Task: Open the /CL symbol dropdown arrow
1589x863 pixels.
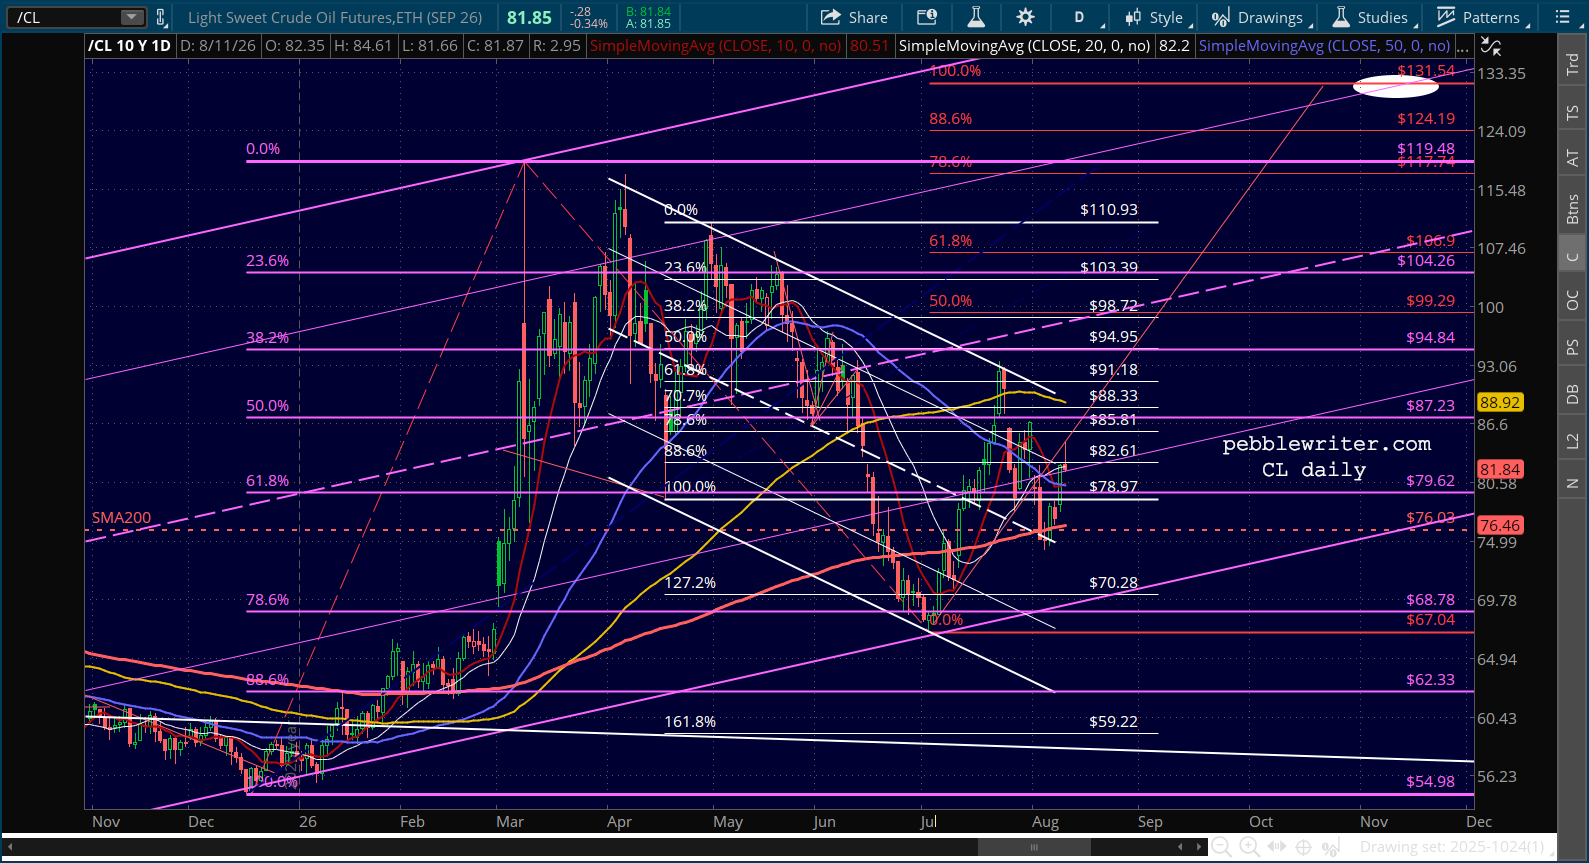Action: coord(132,17)
